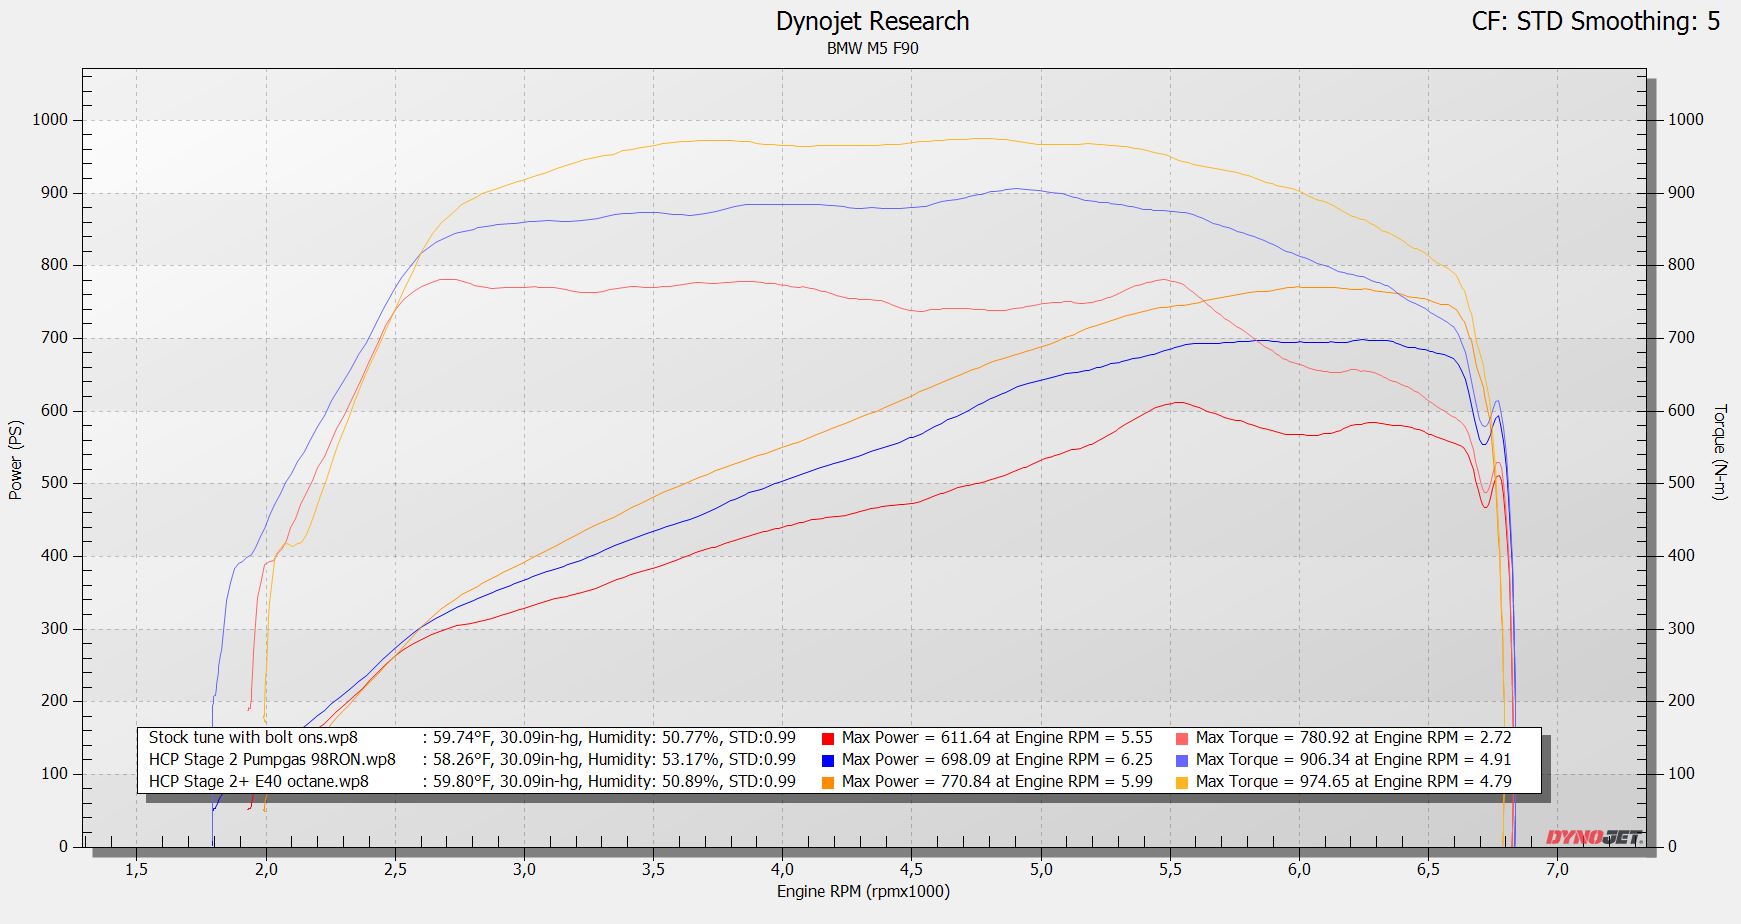Click the 'BMW M5 F90' subtitle
The image size is (1741, 924).
pos(872,48)
